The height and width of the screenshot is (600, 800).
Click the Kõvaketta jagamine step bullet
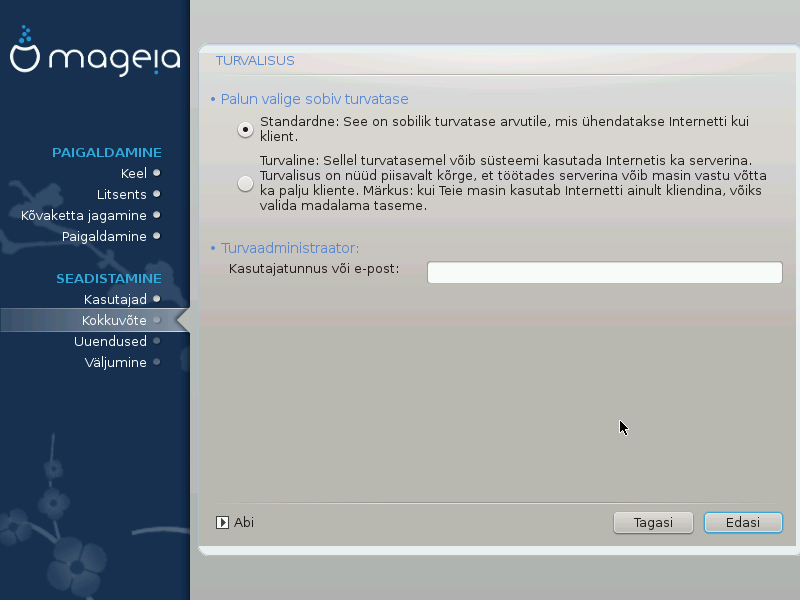pos(157,215)
